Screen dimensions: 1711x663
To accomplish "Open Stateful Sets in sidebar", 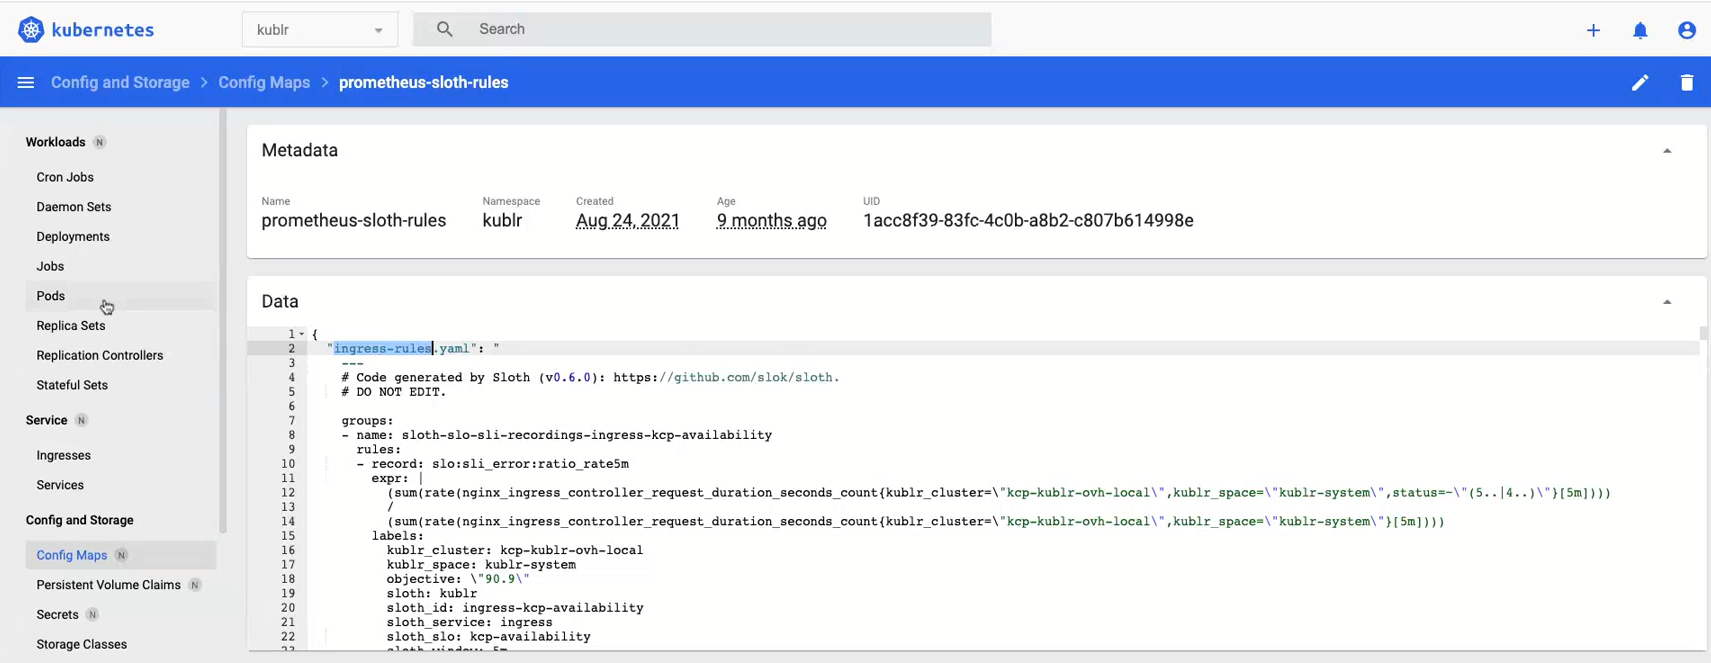I will pyautogui.click(x=72, y=385).
